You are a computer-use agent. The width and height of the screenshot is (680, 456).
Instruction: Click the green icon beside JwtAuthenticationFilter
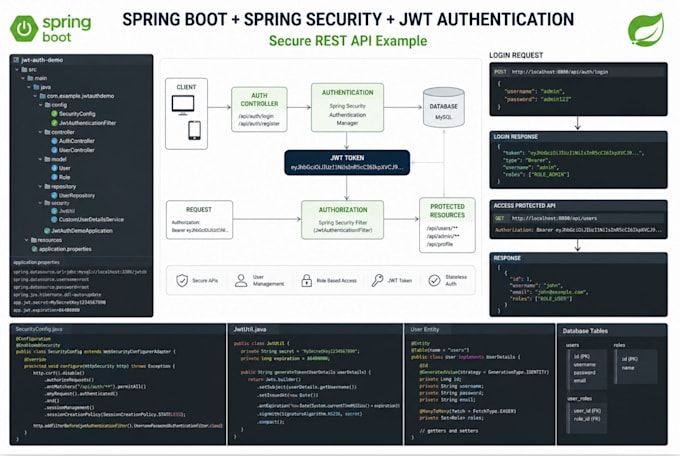coord(54,123)
